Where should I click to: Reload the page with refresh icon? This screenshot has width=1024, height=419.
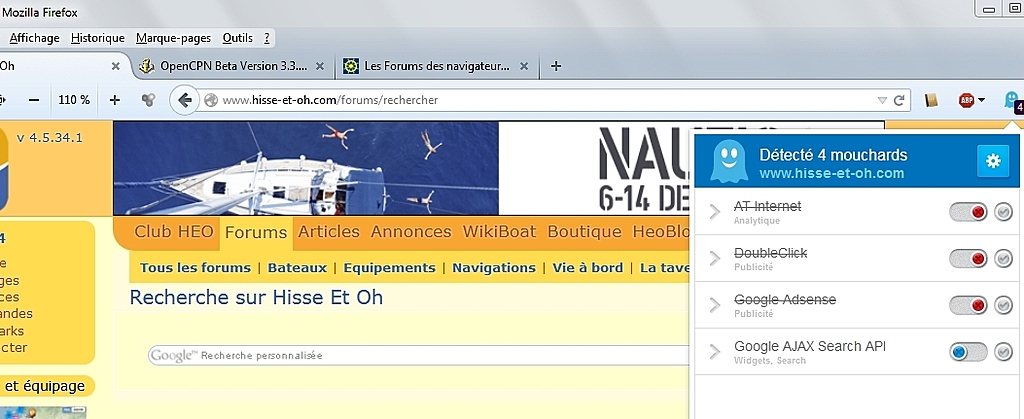click(899, 101)
